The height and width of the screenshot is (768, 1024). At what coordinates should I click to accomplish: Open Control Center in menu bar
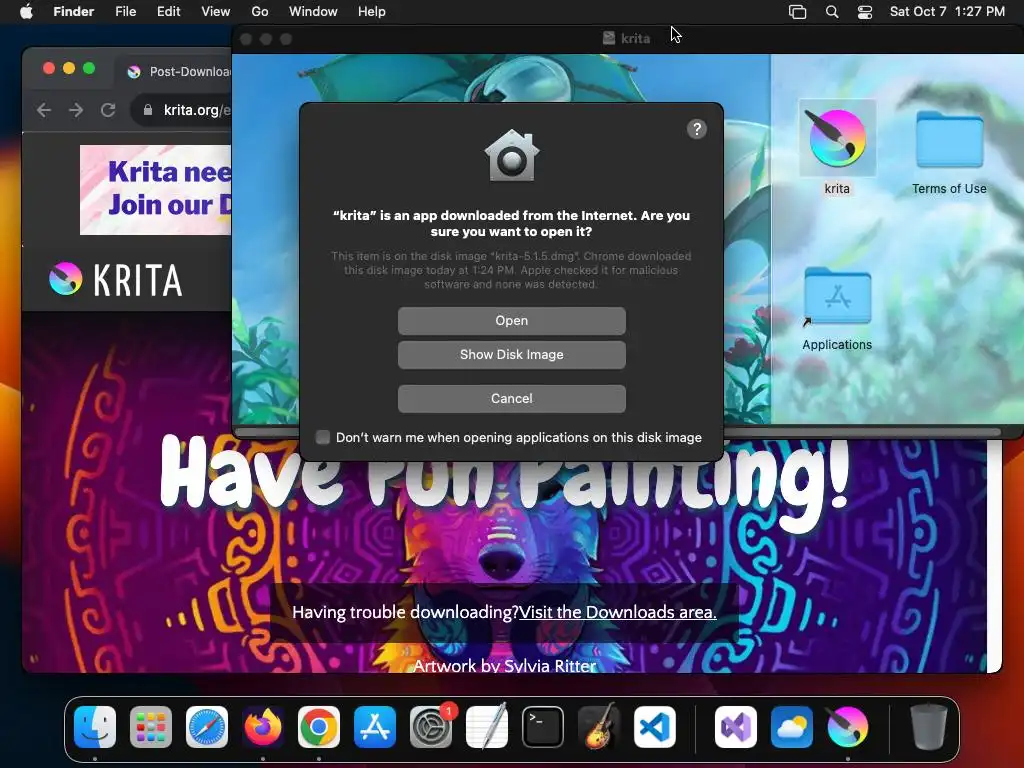pos(865,12)
